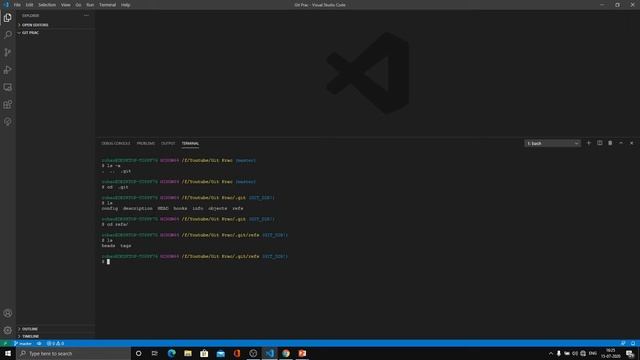Open the Run menu
640x360 pixels.
pyautogui.click(x=90, y=5)
